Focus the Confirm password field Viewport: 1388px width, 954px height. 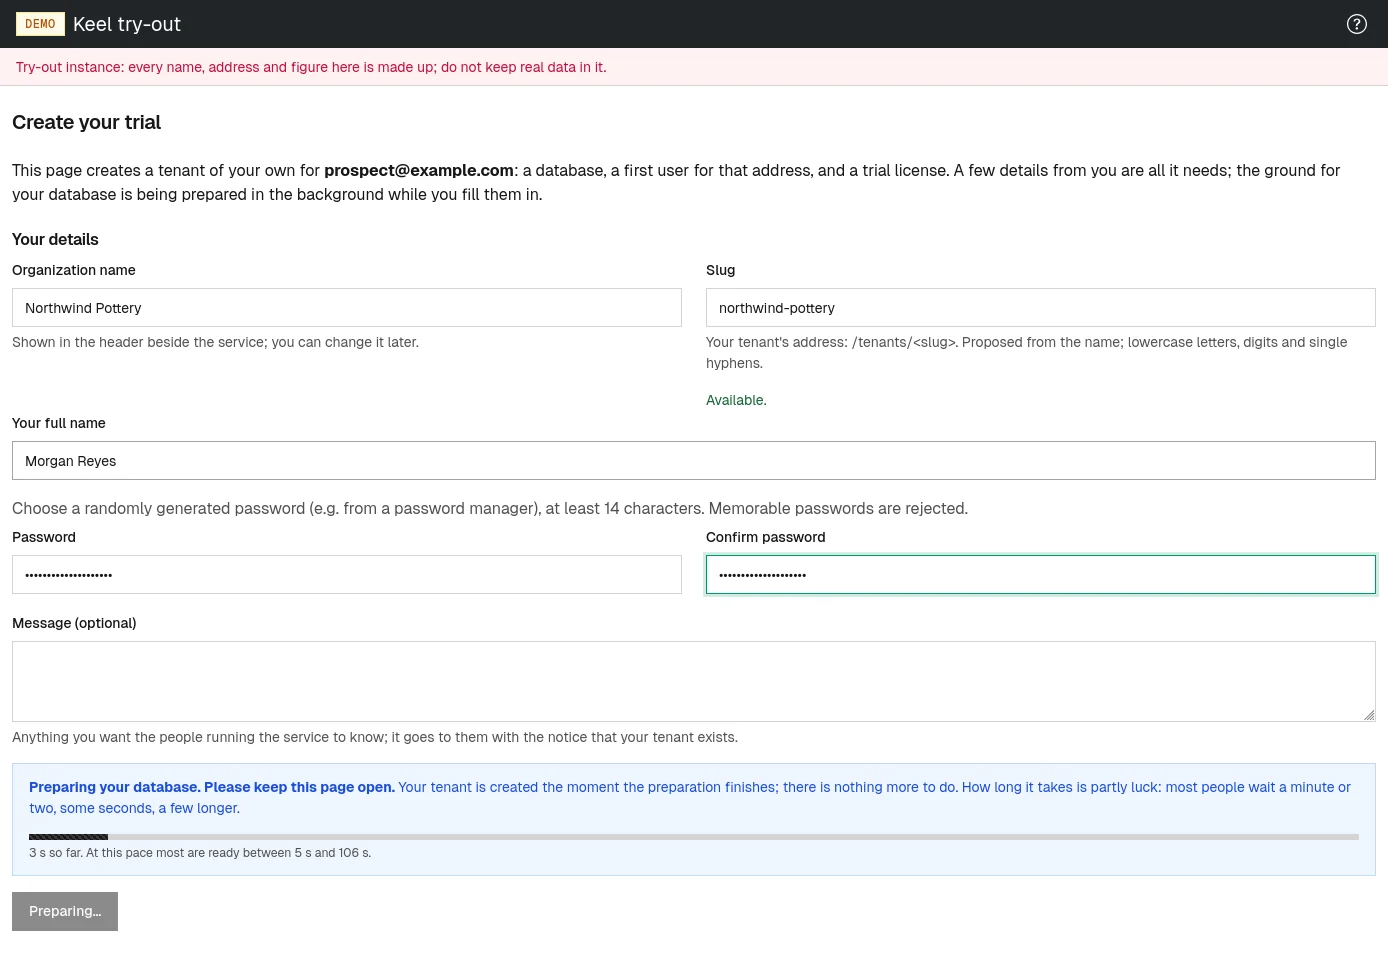click(x=1041, y=575)
